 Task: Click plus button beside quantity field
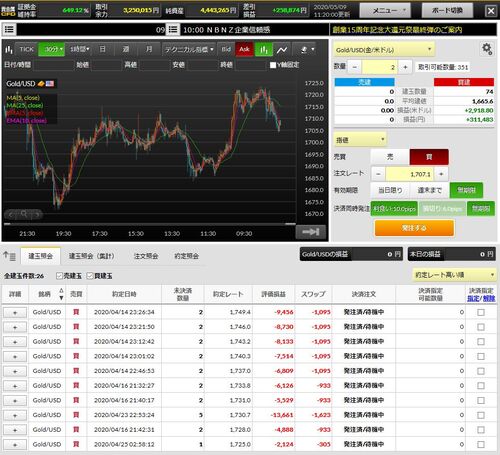[405, 67]
